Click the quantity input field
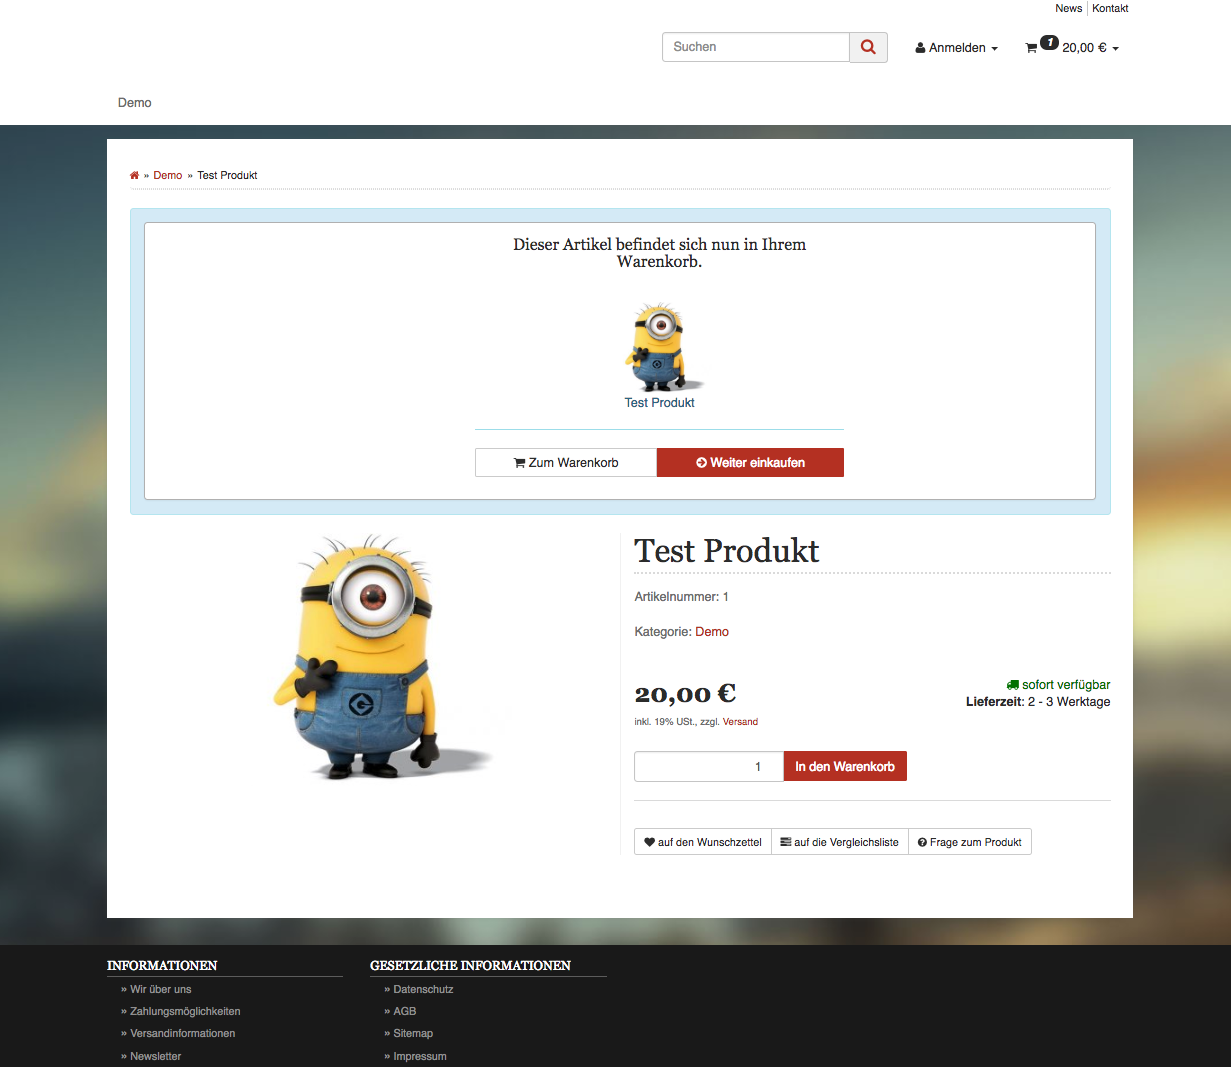Screen dimensions: 1231x1067 tap(708, 766)
